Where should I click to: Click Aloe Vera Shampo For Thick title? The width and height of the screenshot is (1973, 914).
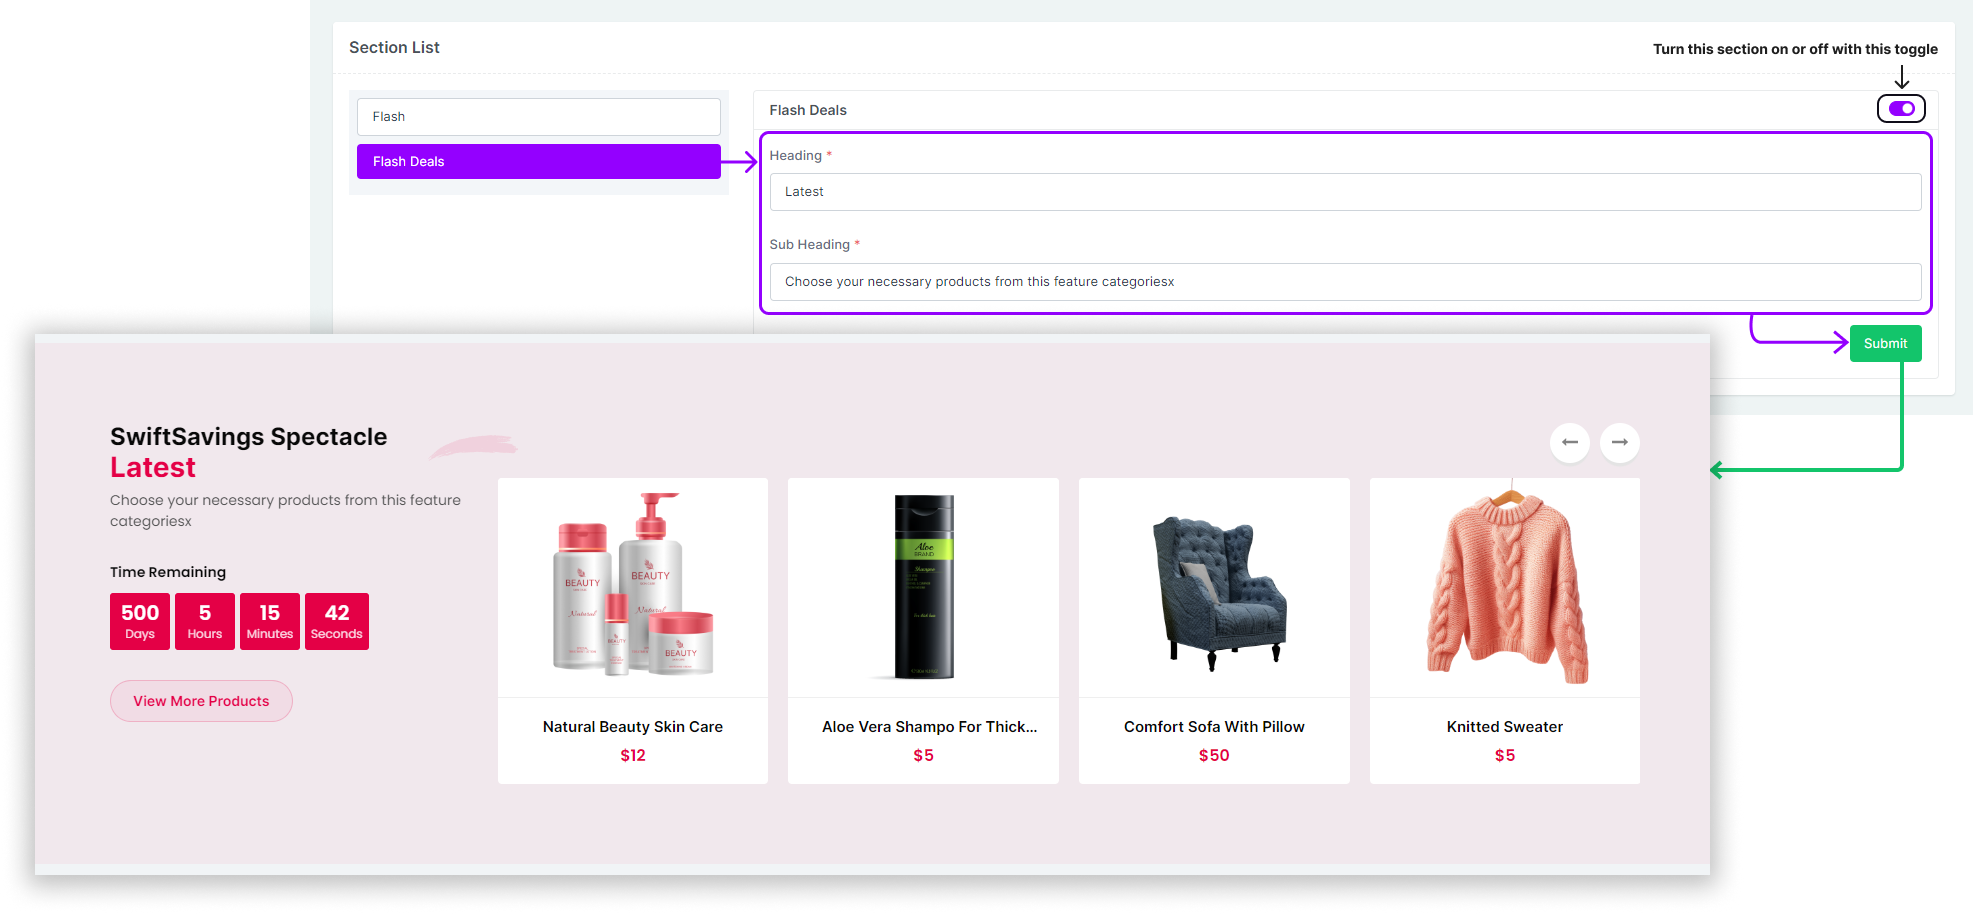tap(929, 727)
